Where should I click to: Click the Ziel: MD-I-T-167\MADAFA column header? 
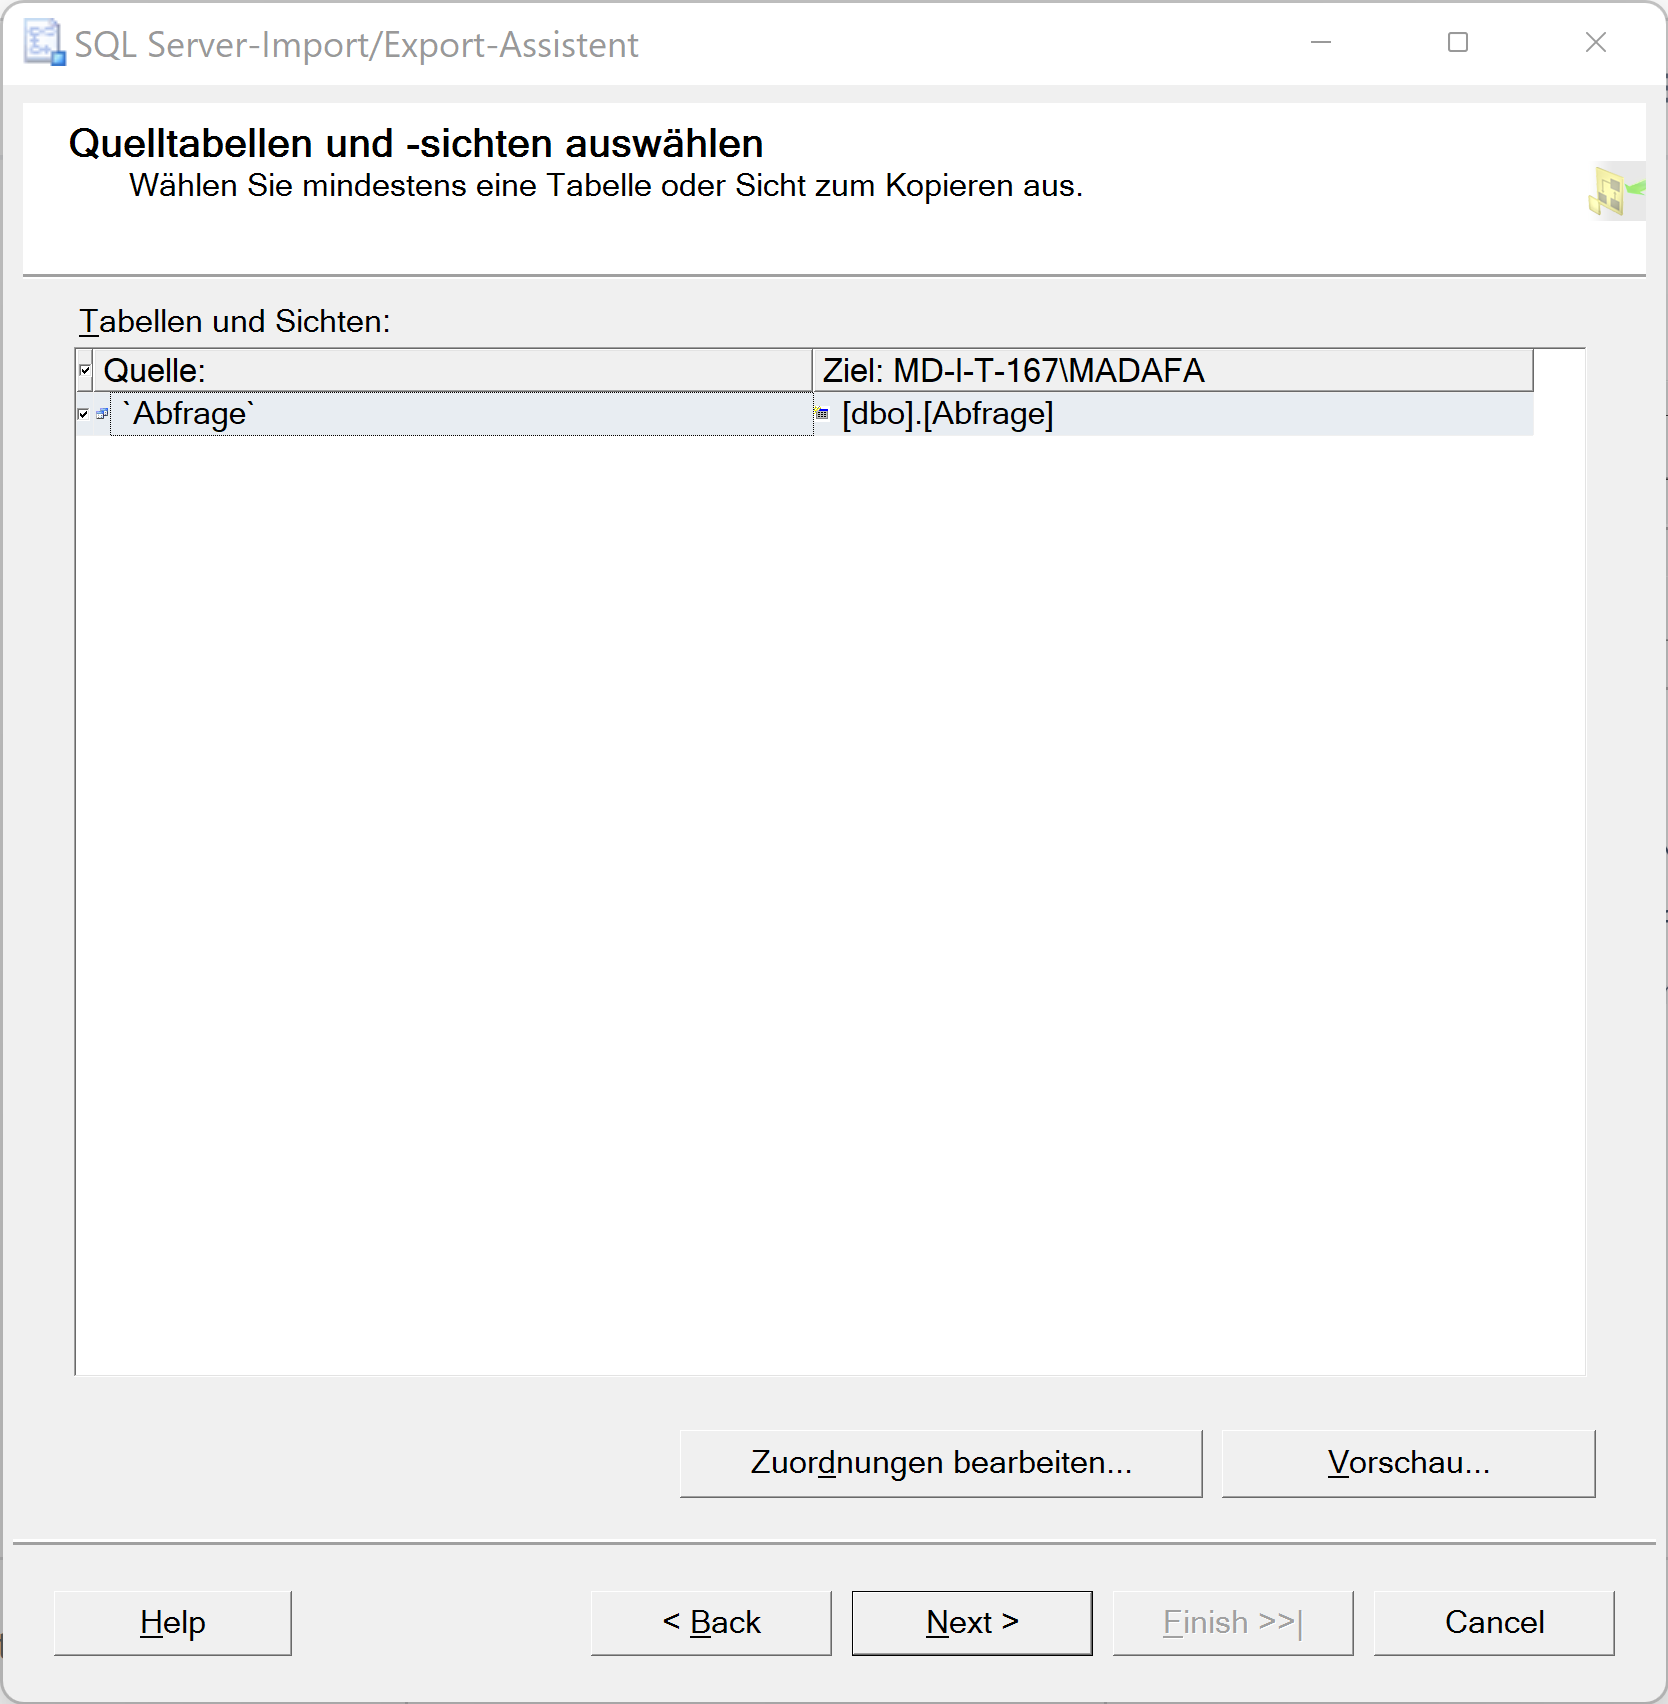[x=1173, y=370]
